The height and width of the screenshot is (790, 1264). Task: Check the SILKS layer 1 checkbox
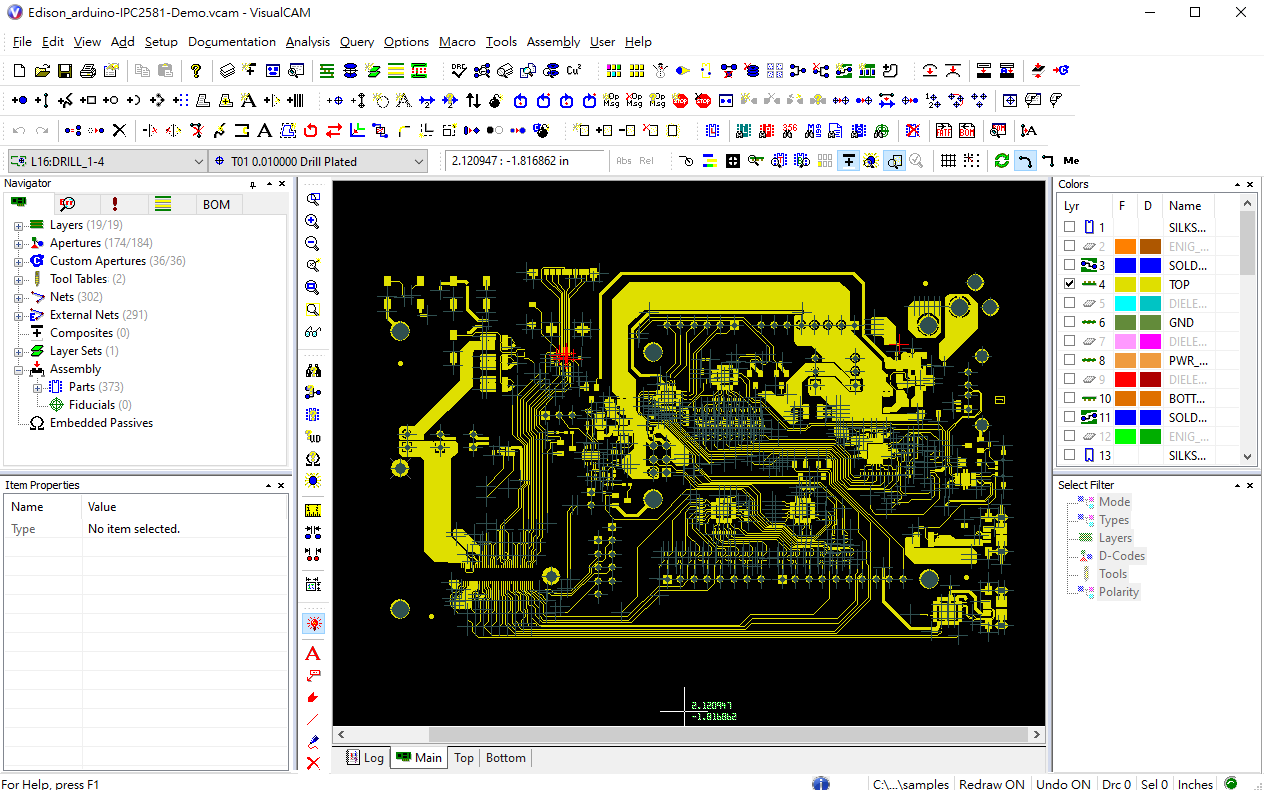(x=1070, y=228)
